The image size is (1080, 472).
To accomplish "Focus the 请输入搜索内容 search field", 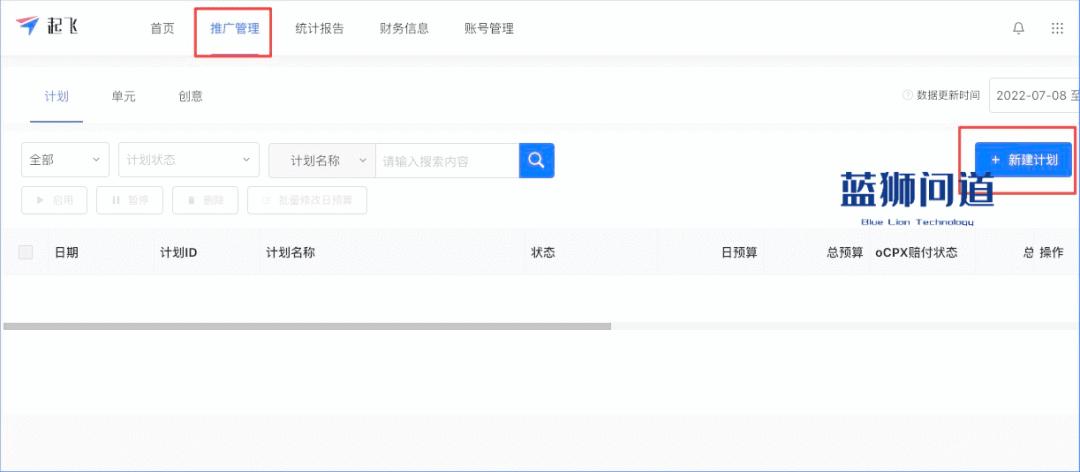I will pos(447,161).
